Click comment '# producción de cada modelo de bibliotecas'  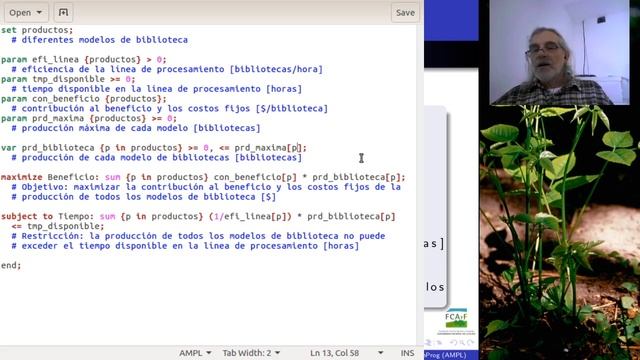[157, 158]
